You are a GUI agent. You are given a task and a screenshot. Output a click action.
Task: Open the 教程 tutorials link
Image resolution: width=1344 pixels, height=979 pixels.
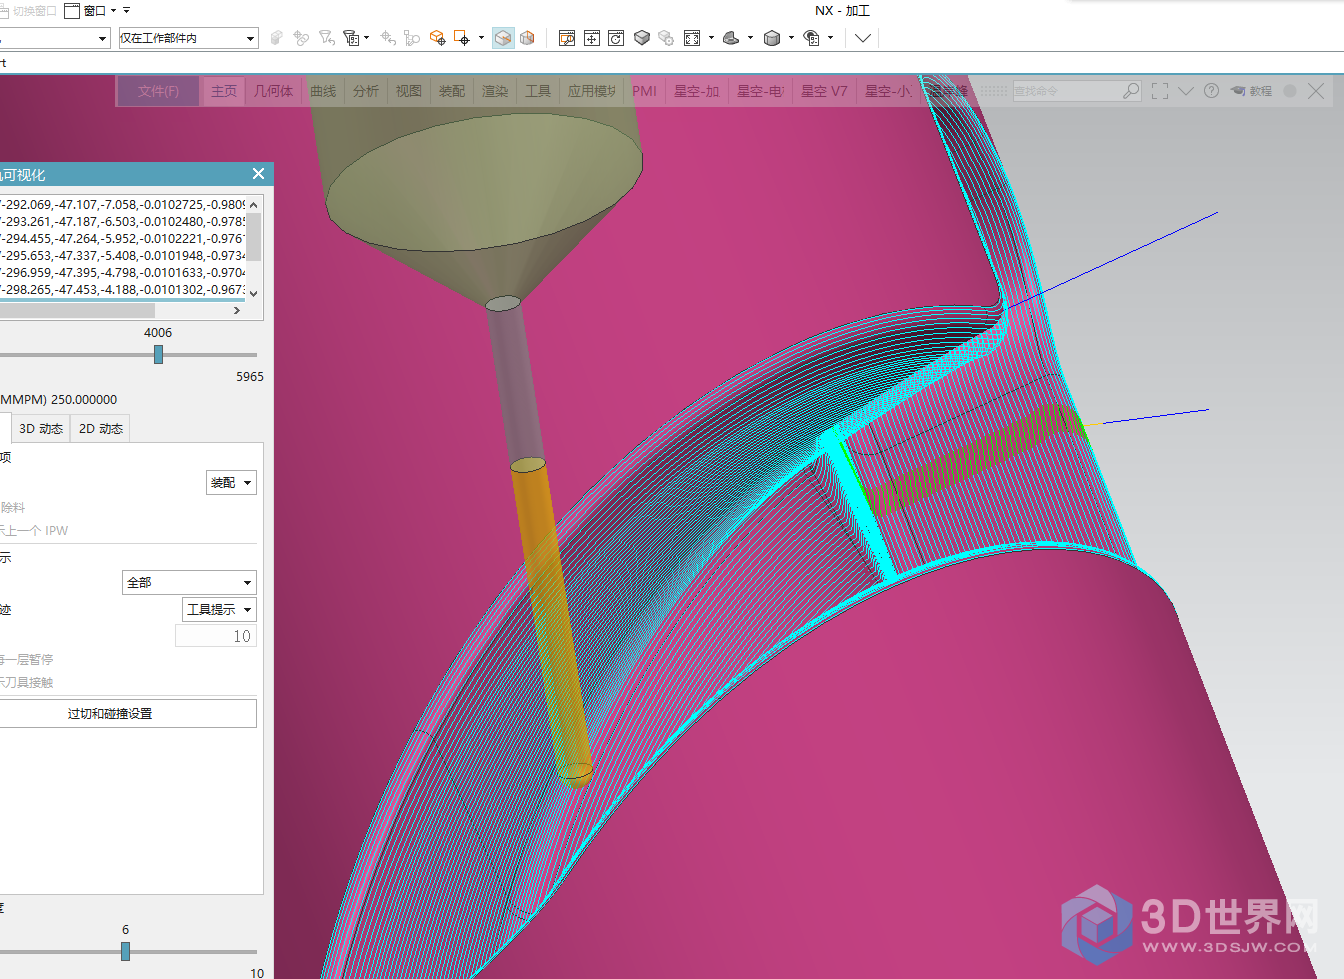(x=1251, y=91)
